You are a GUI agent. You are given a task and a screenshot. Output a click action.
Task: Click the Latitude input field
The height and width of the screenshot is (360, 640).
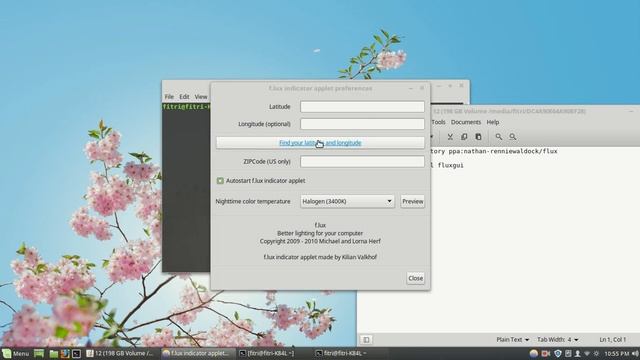tap(362, 107)
